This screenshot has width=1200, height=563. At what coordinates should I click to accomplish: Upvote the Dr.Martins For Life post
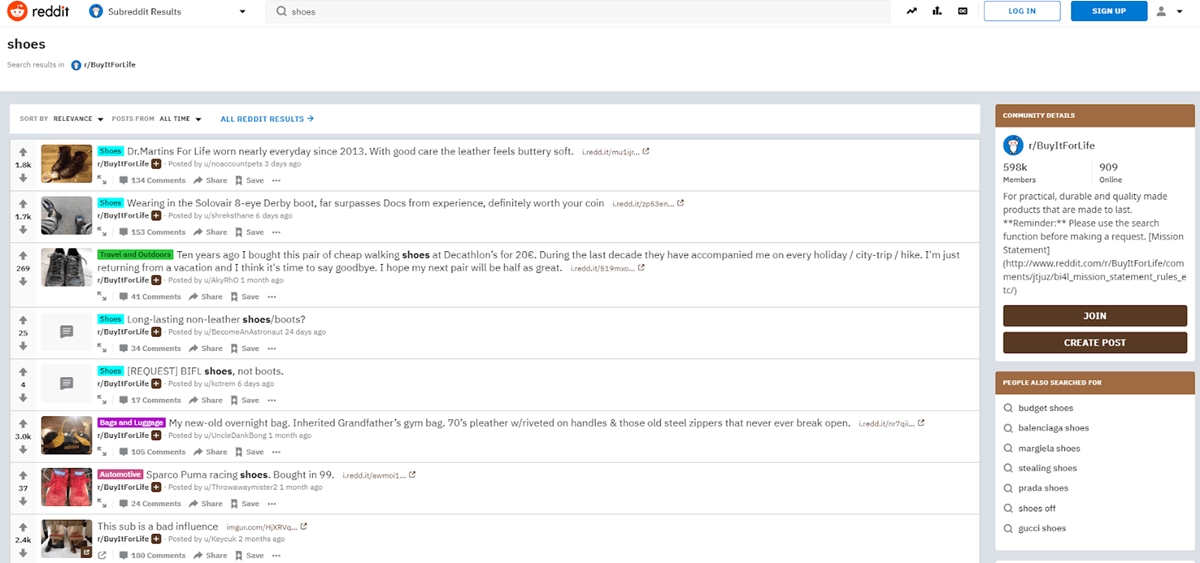click(x=23, y=152)
